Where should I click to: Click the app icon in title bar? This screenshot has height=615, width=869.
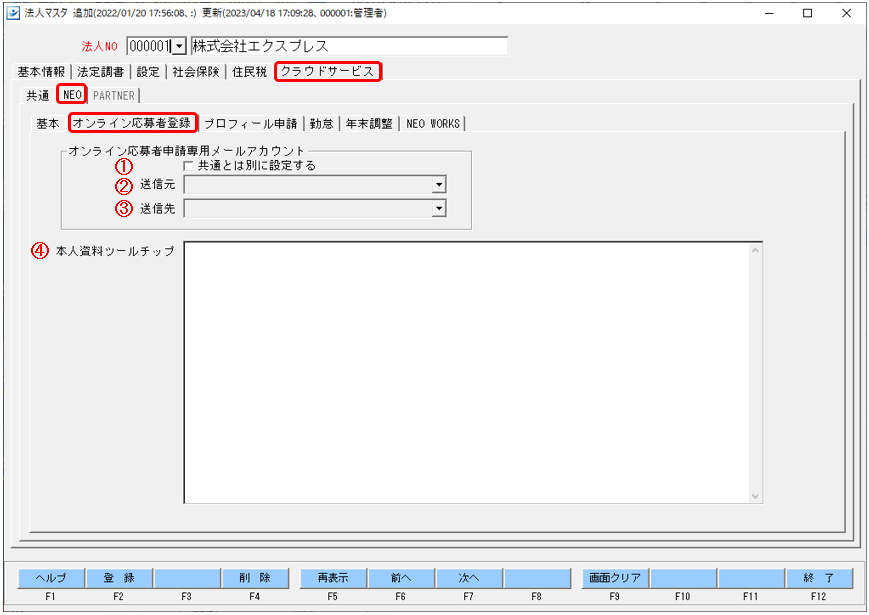[x=13, y=13]
